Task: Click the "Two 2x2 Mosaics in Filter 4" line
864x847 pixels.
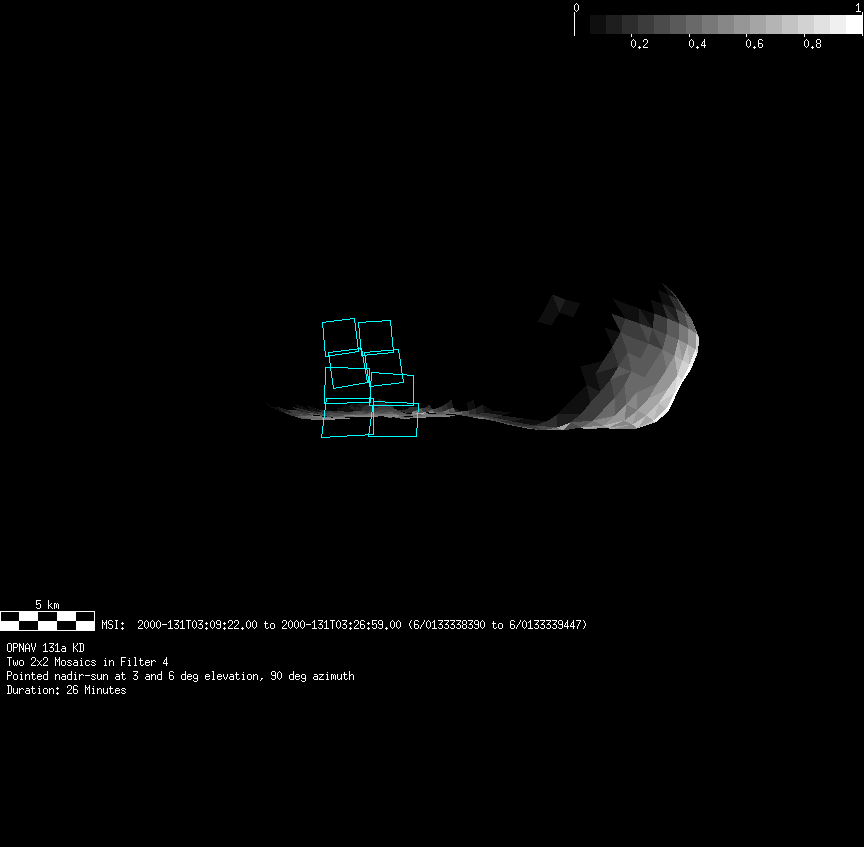Action: 87,662
